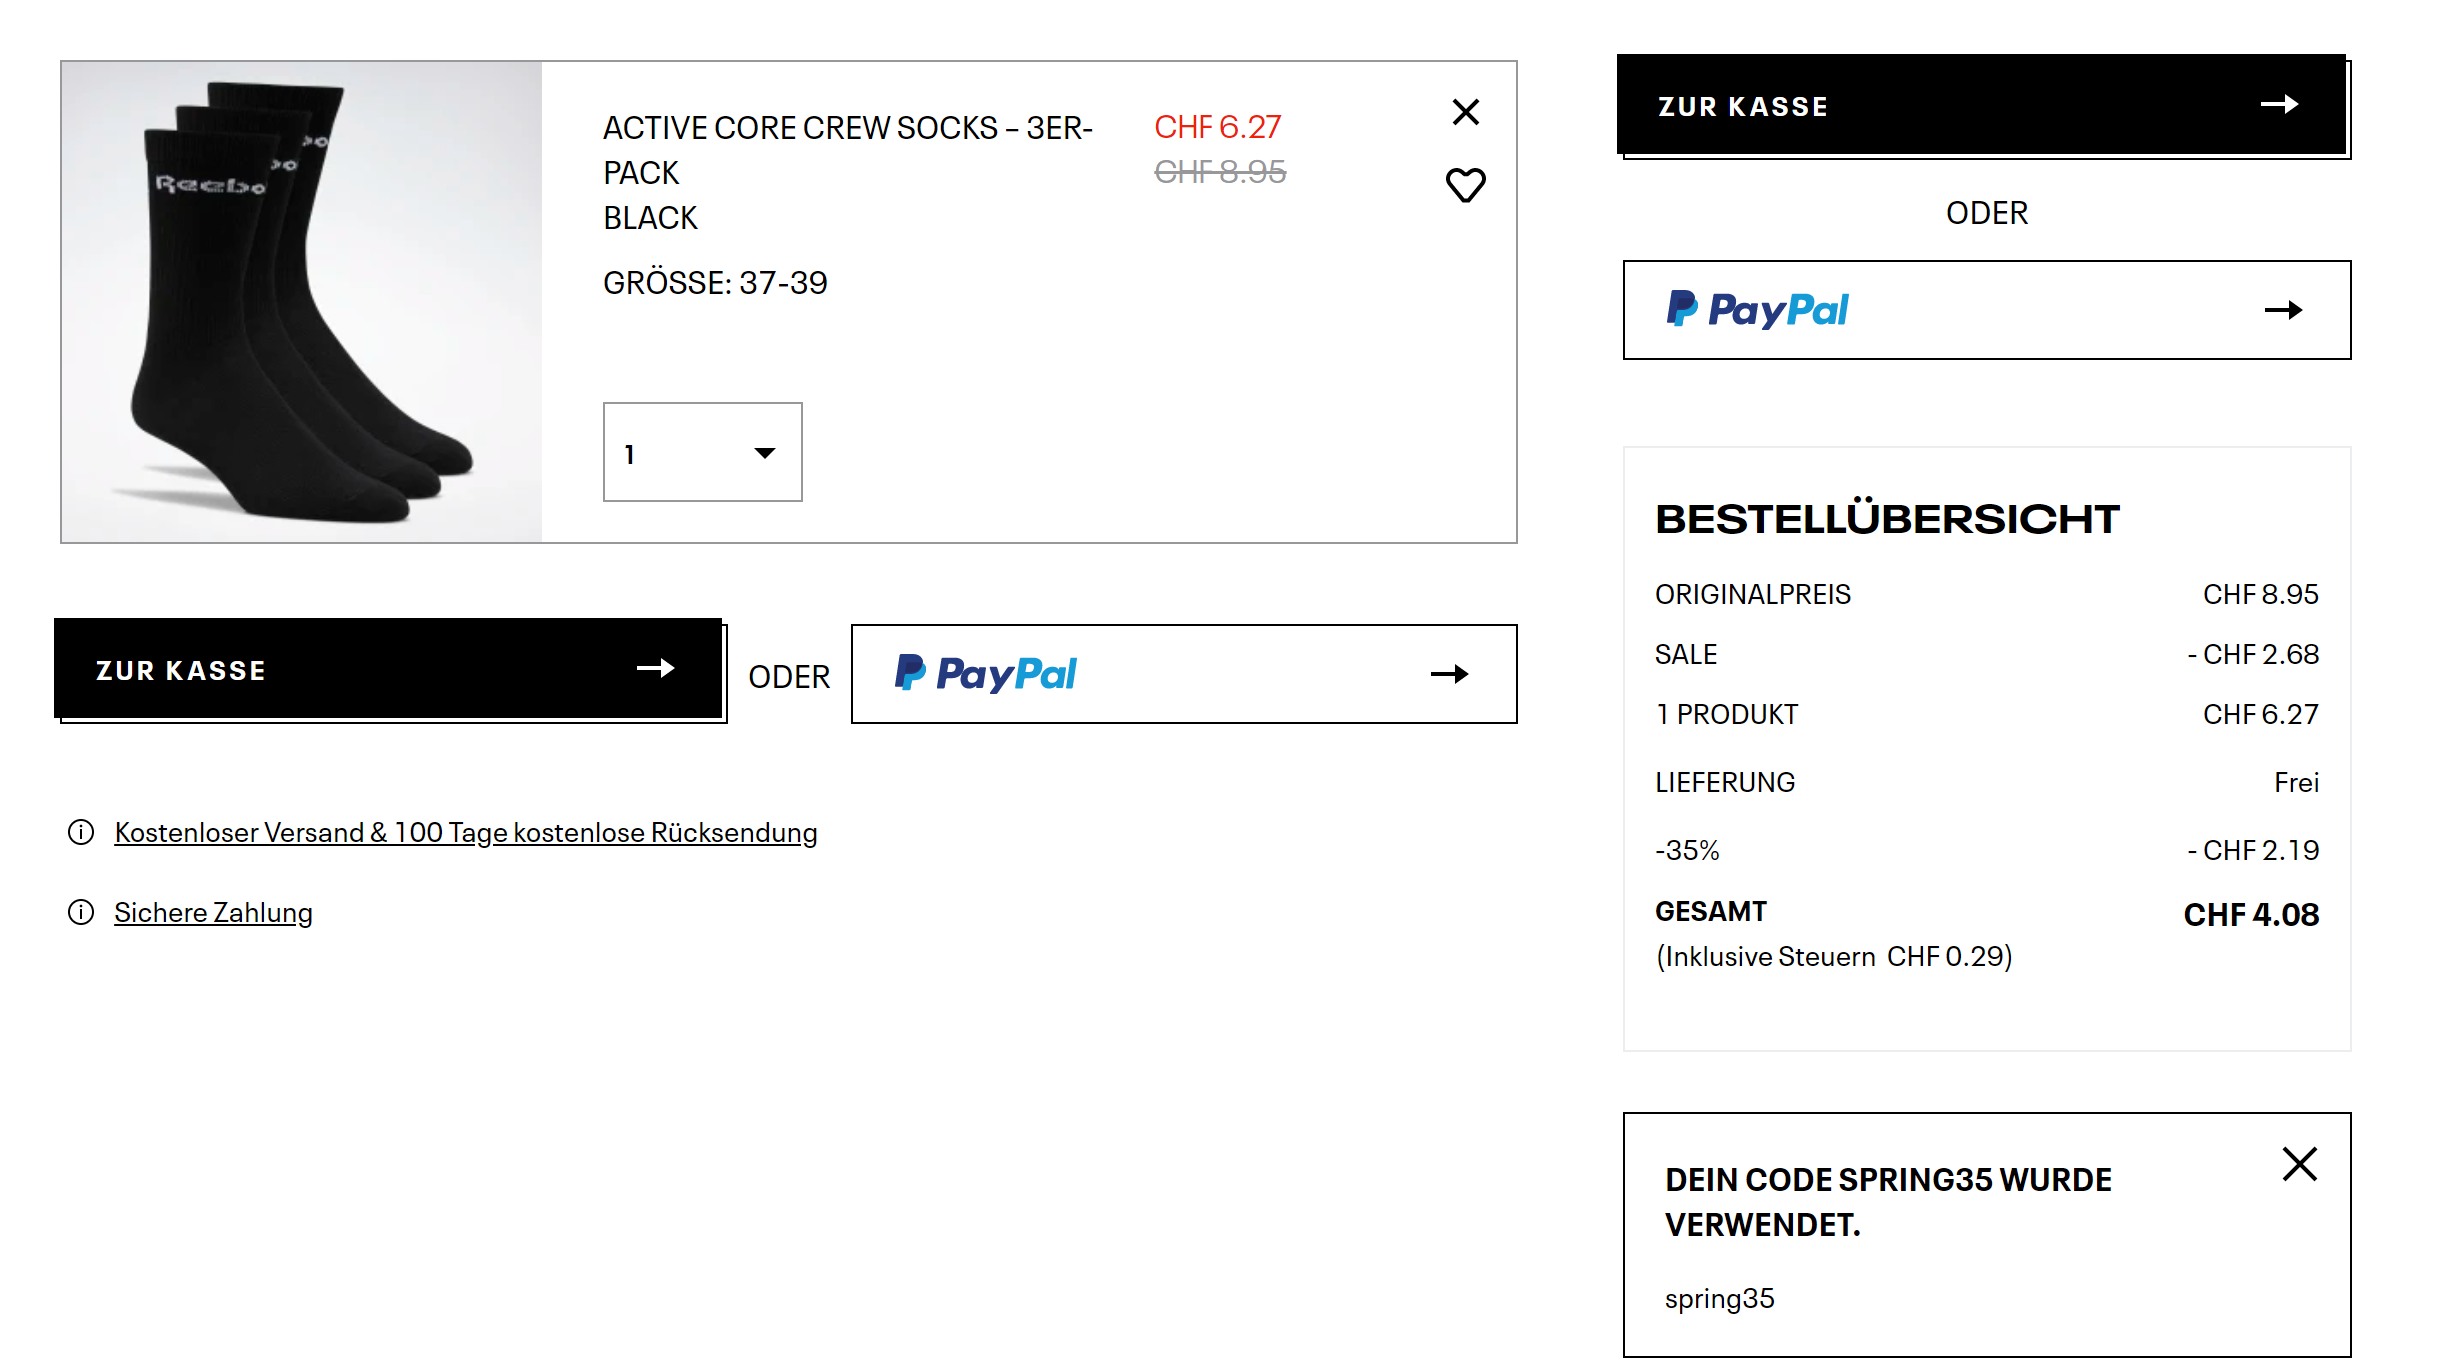2439x1364 pixels.
Task: Open the Sichere Zahlung link
Action: 213,912
